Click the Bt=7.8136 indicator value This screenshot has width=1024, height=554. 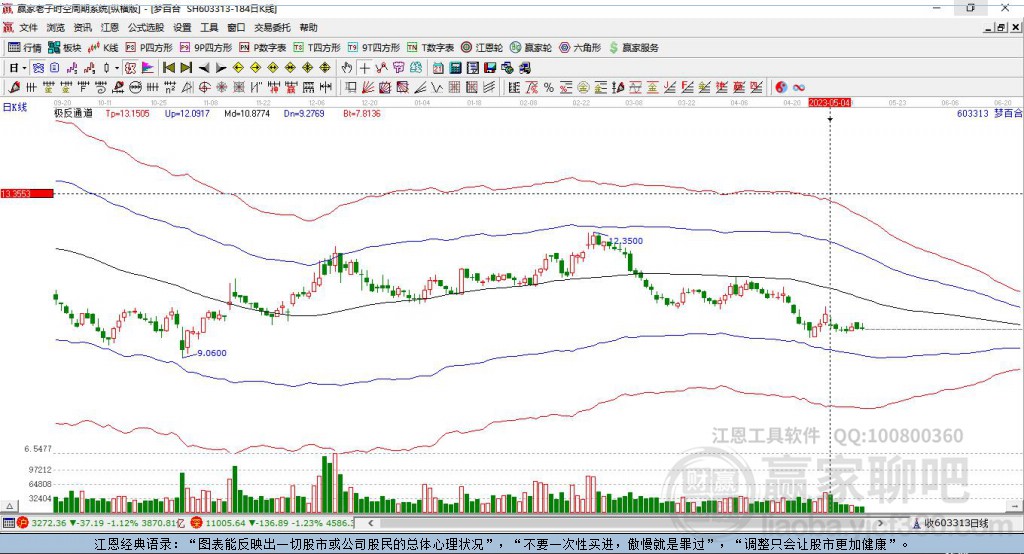coord(361,113)
